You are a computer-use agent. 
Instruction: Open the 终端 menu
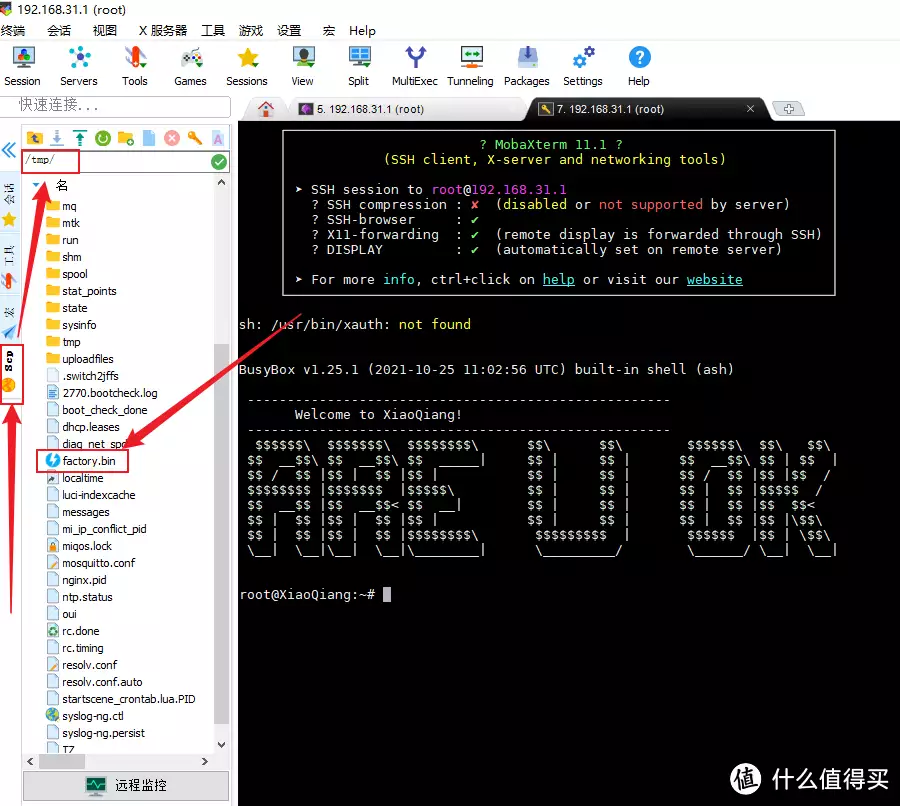click(13, 30)
